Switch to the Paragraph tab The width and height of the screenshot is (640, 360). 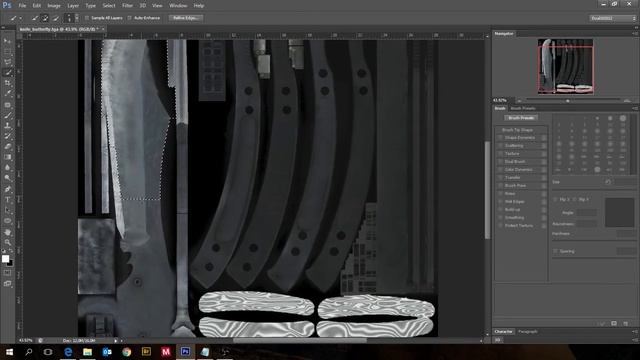pos(528,331)
